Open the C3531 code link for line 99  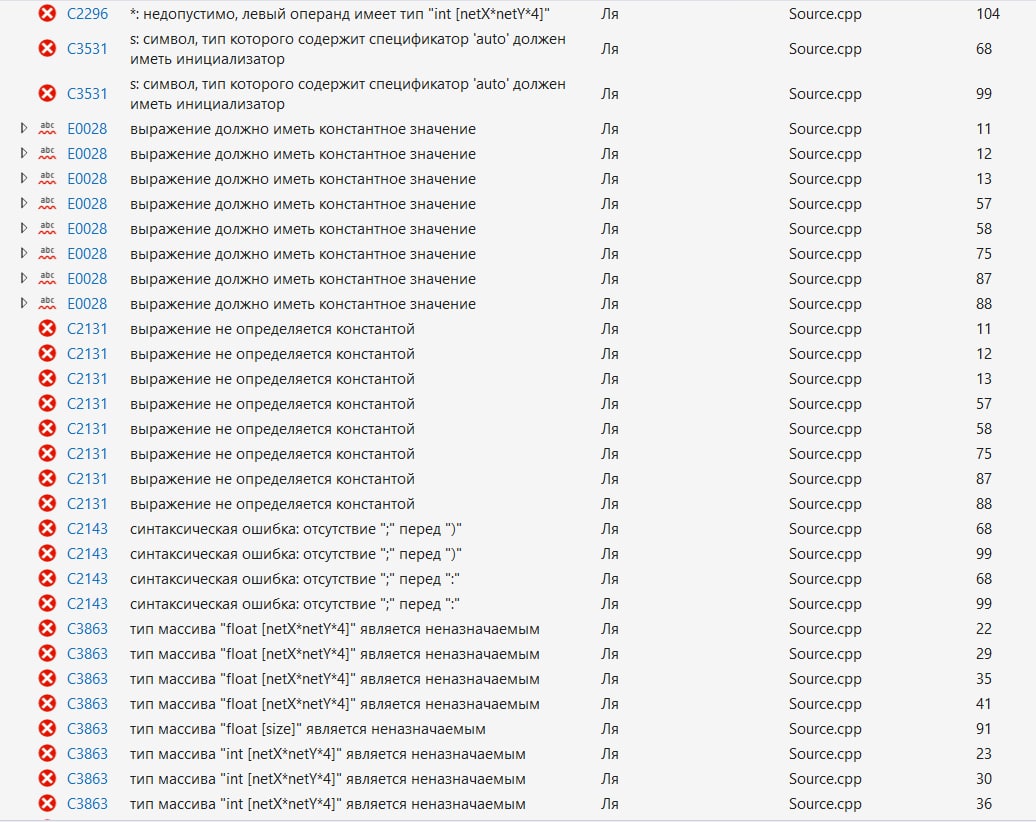coord(87,94)
